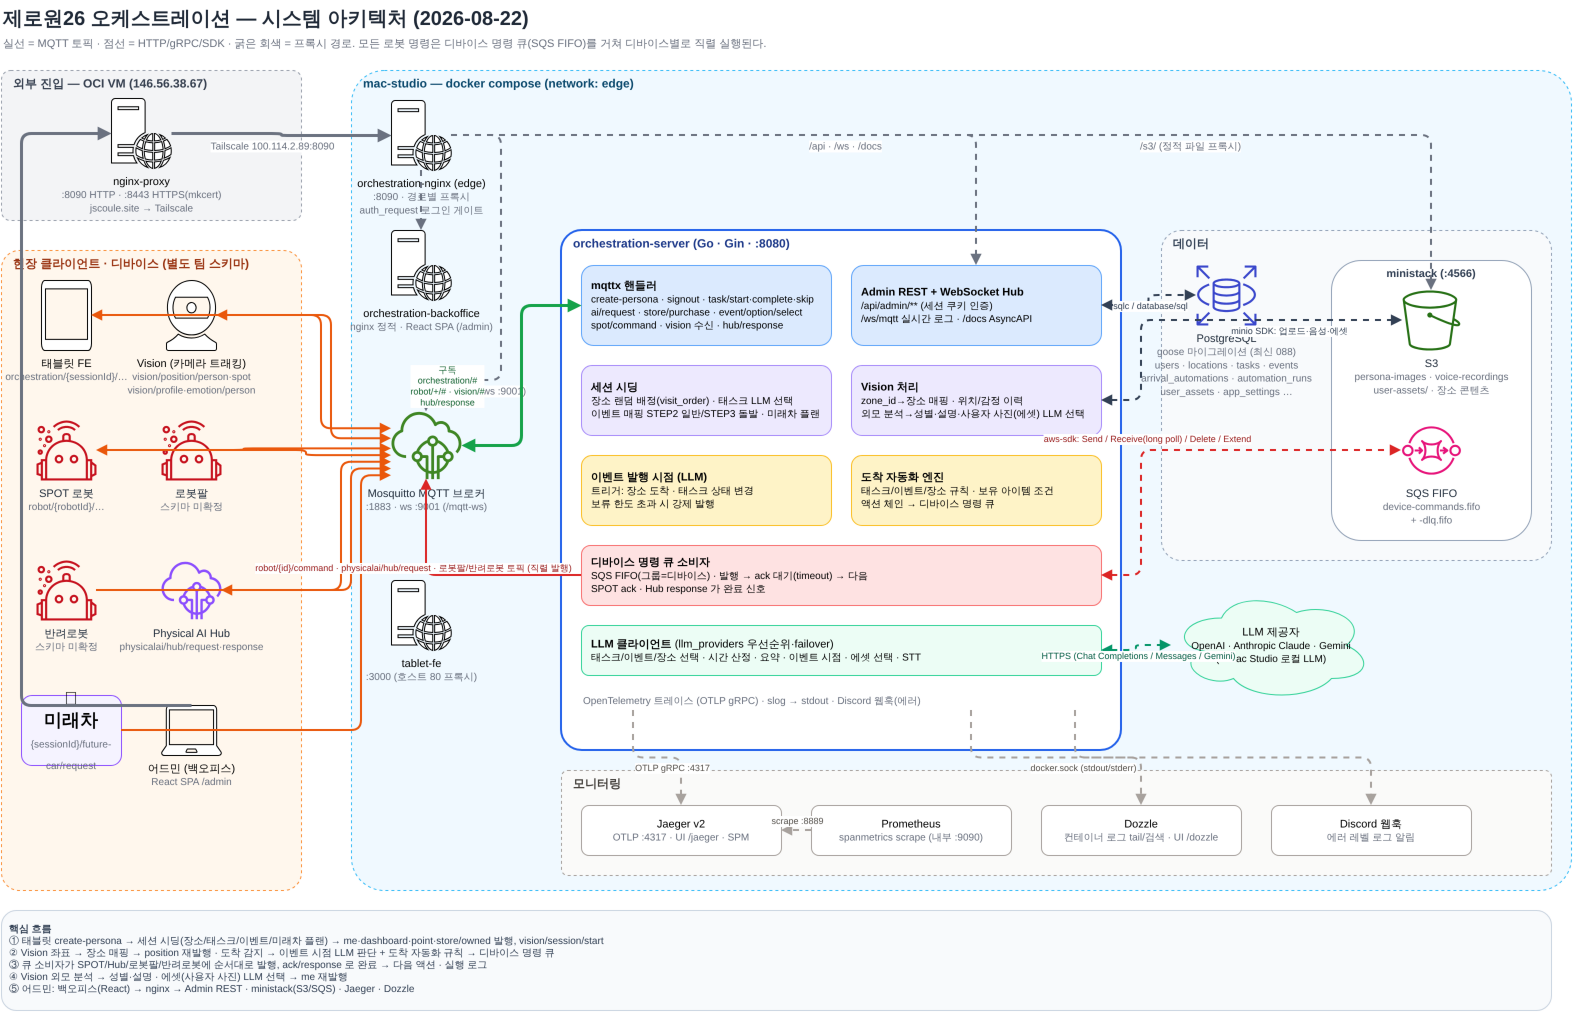The image size is (1574, 1013).
Task: Select the LLM 클라이언트 box
Action: 841,650
